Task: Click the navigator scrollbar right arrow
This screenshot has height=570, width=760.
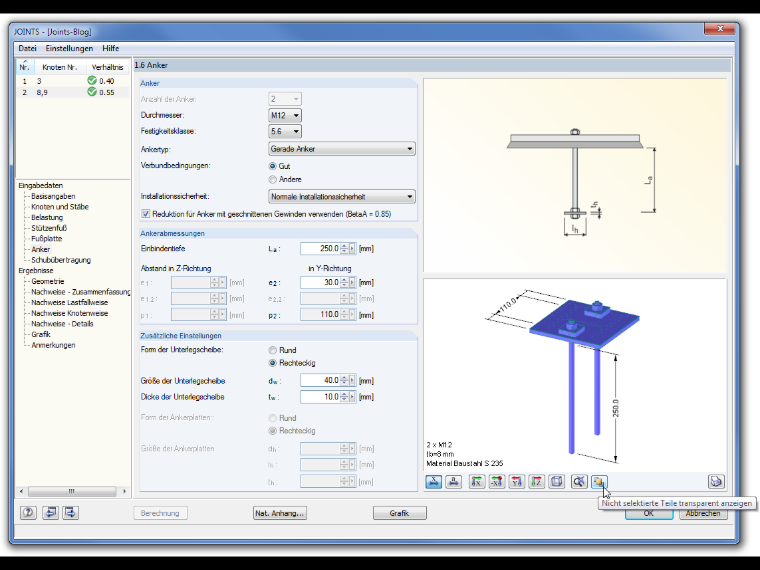Action: 125,491
